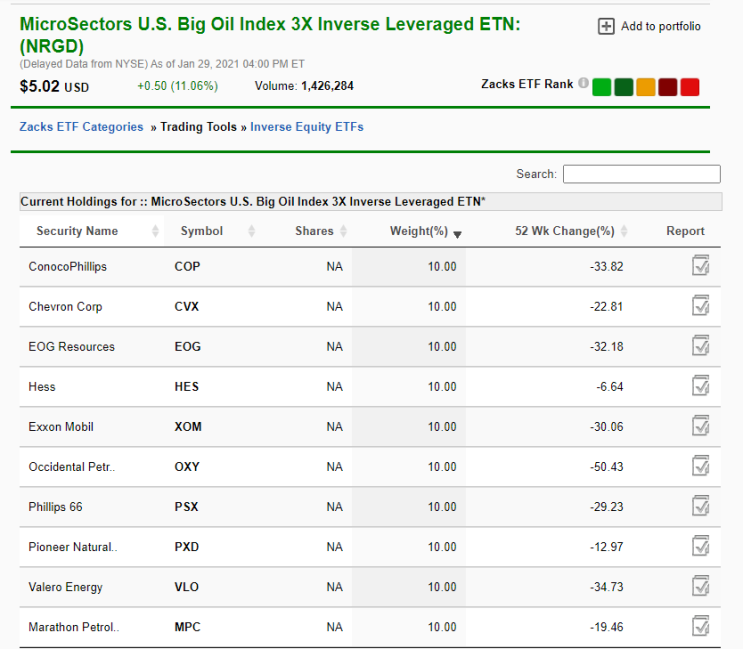The width and height of the screenshot is (743, 649).
Task: Click the NRGD ETN page title
Action: pos(270,35)
